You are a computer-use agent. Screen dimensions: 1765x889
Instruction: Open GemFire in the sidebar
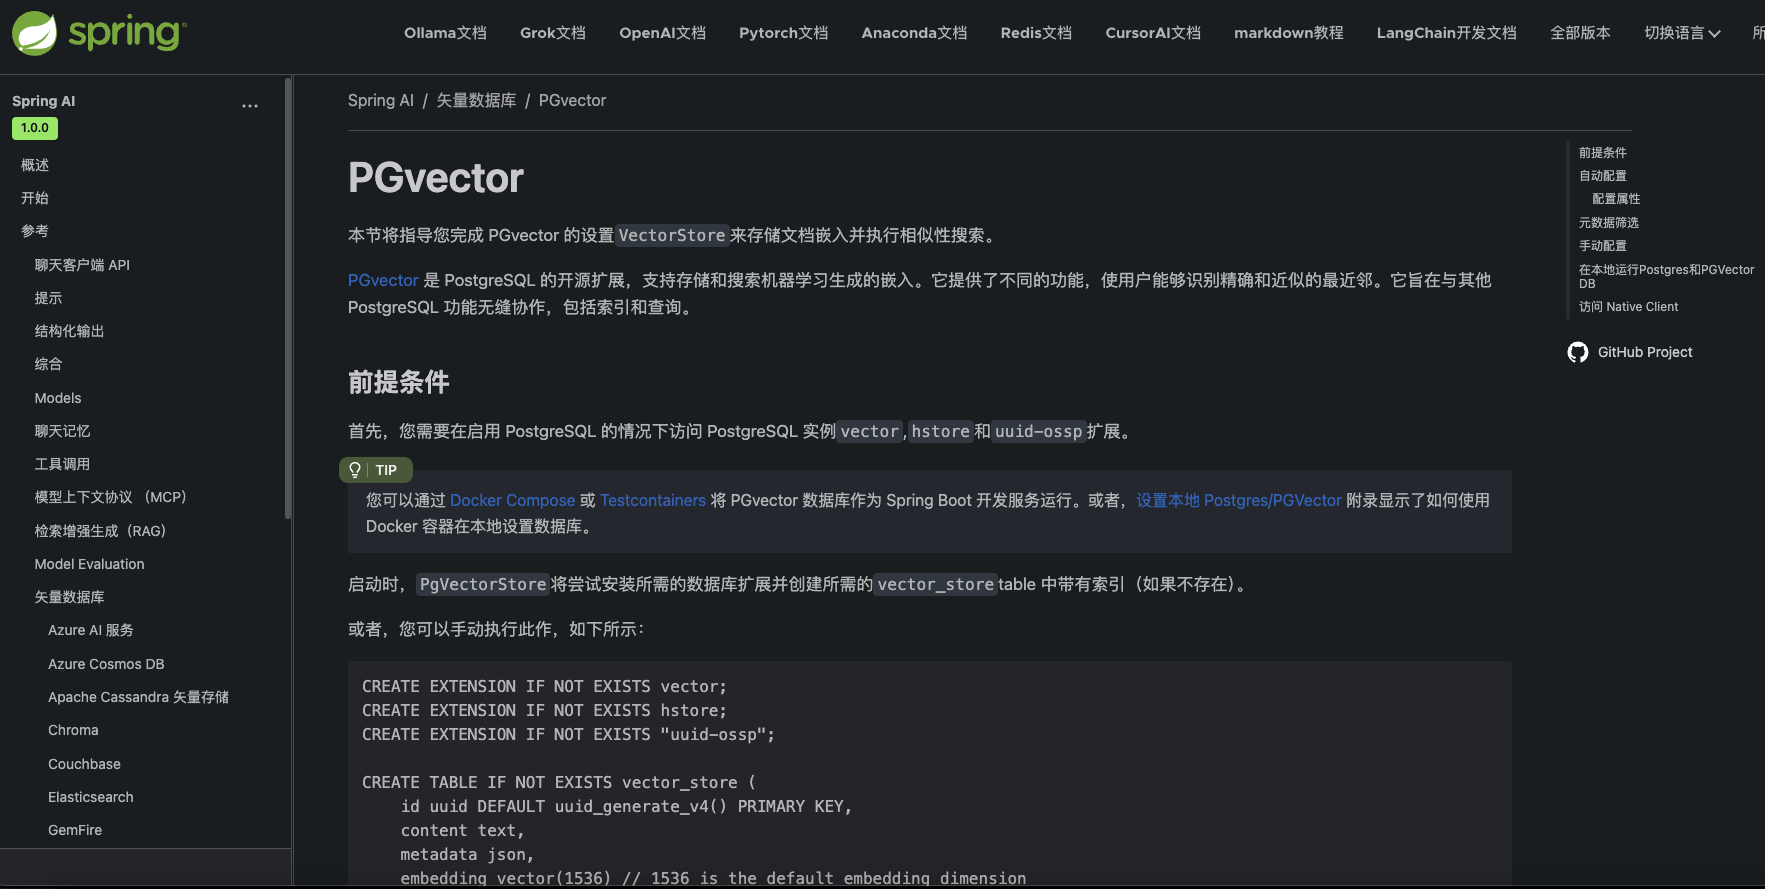pyautogui.click(x=75, y=830)
